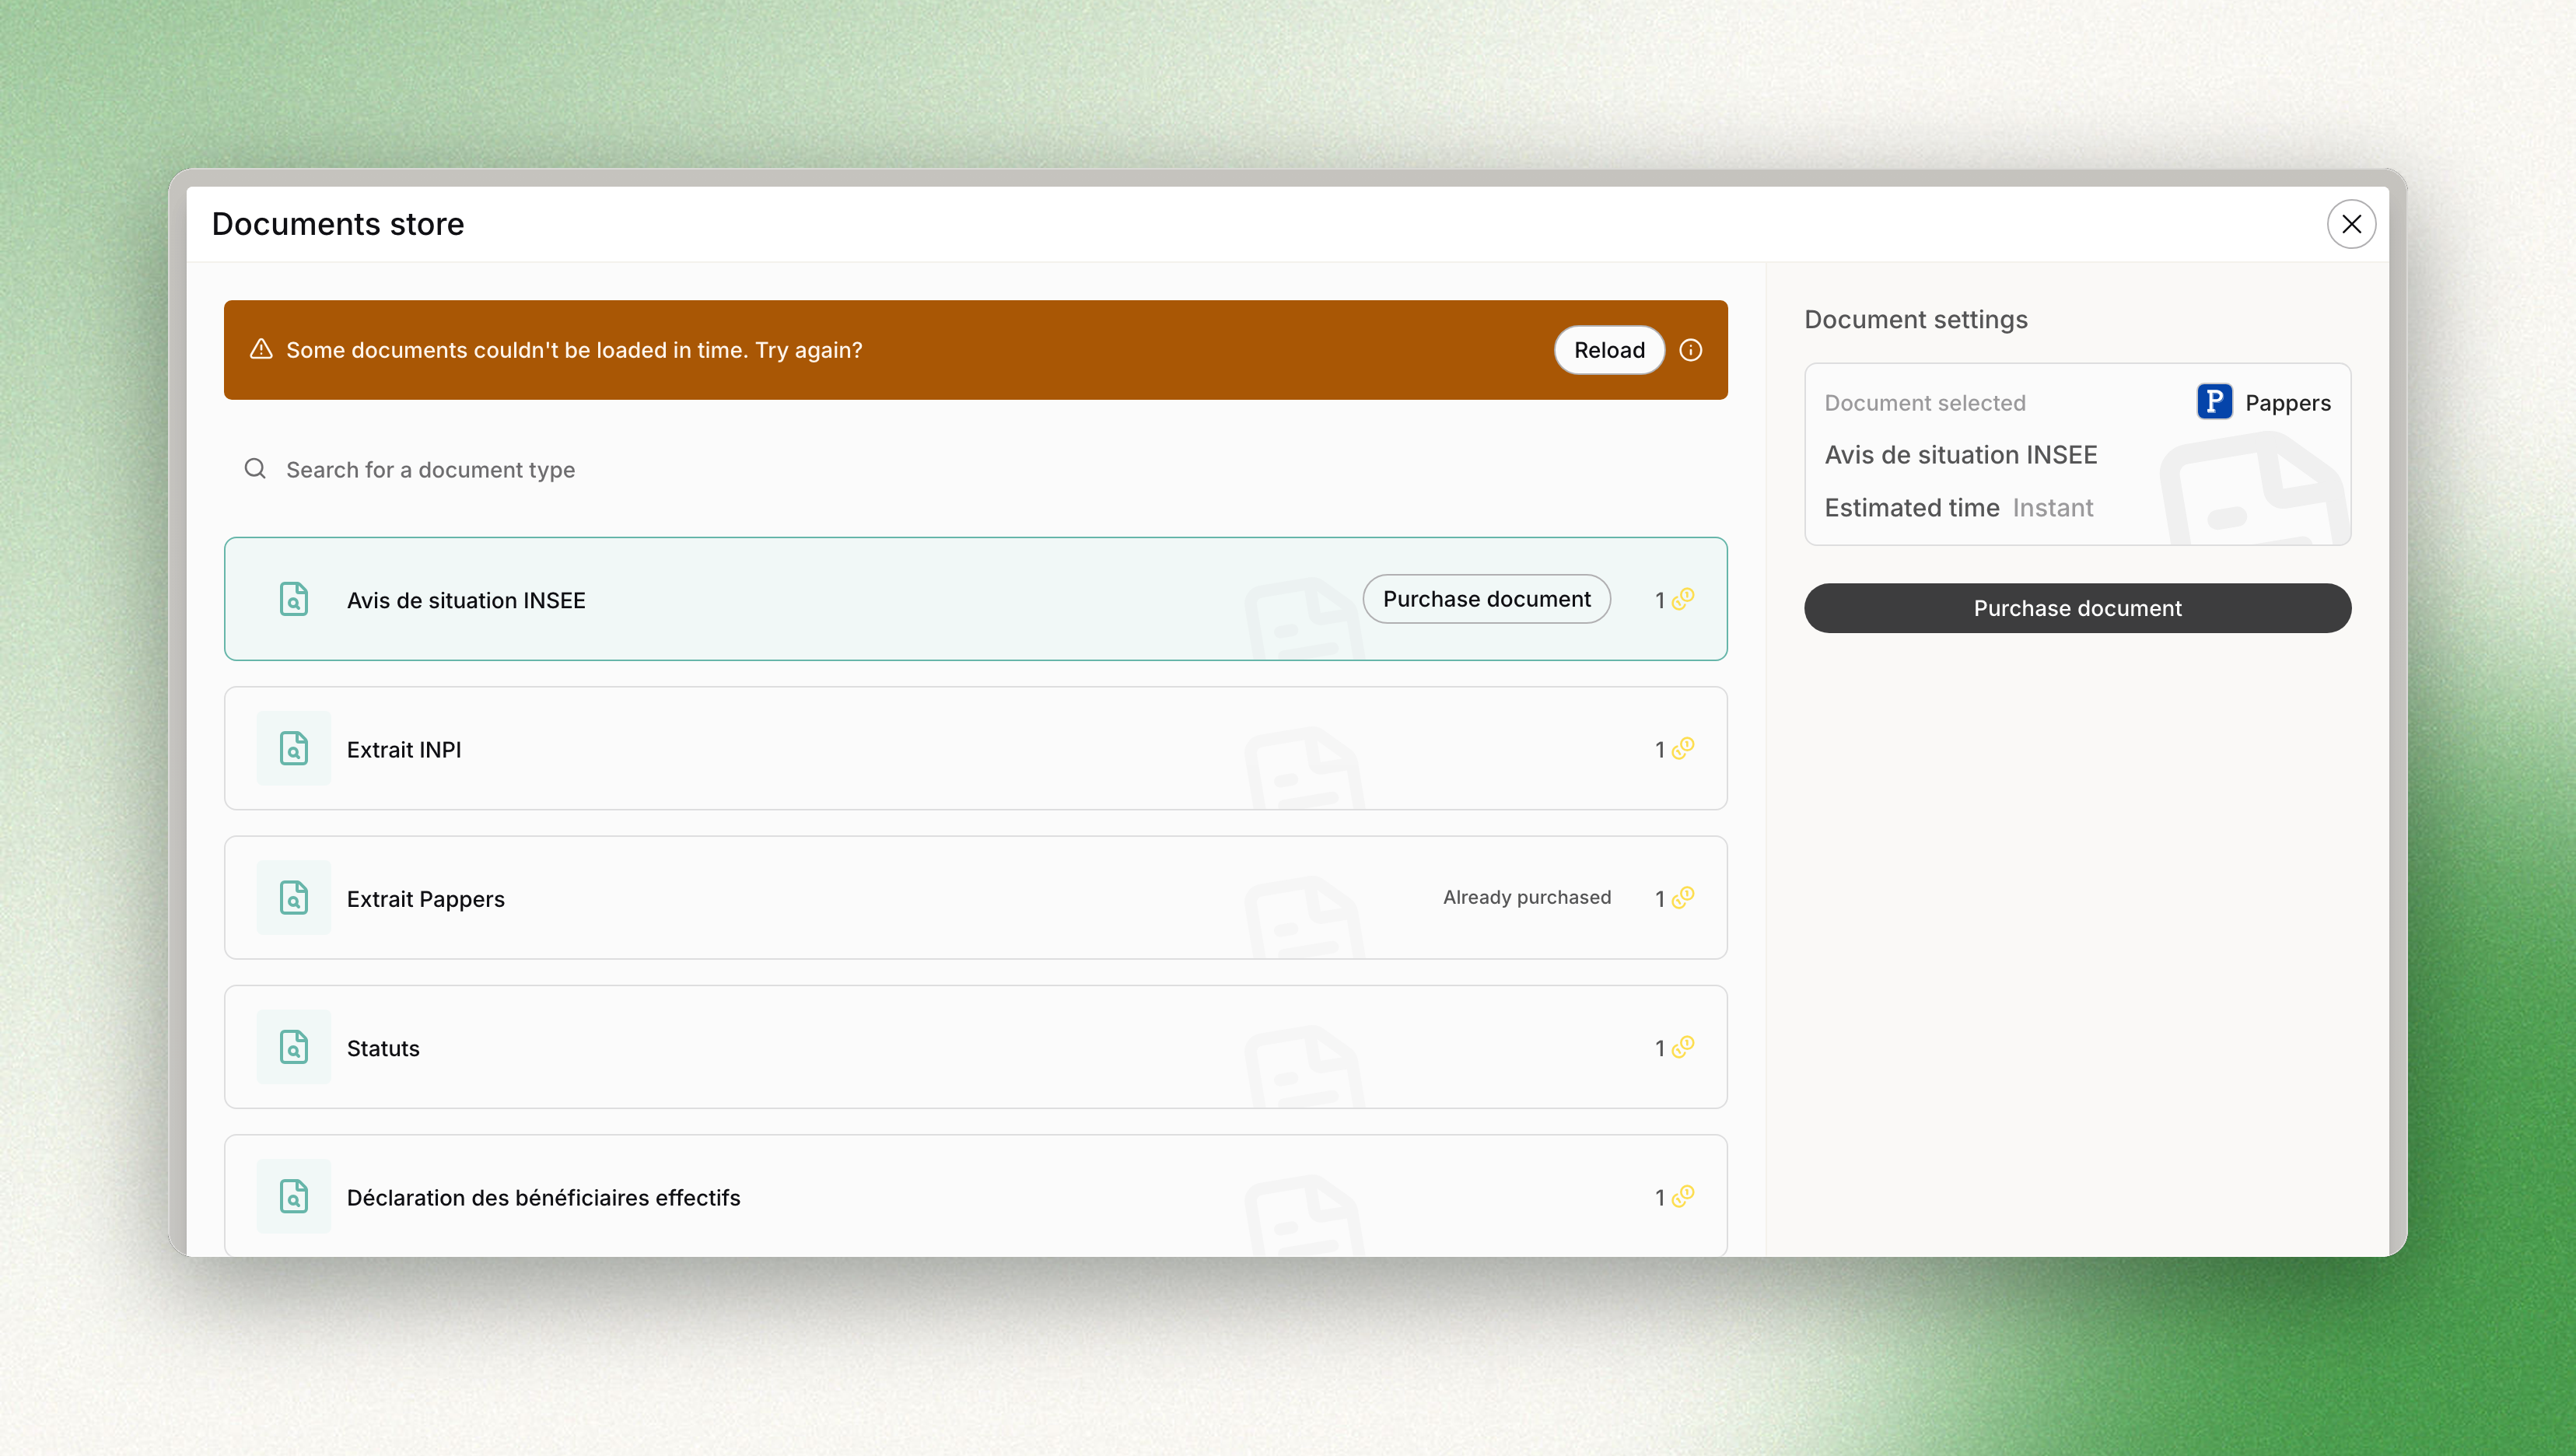Click the Déclaration des bénéficiaires effectifs document icon
Viewport: 2576px width, 1456px height.
(x=294, y=1196)
